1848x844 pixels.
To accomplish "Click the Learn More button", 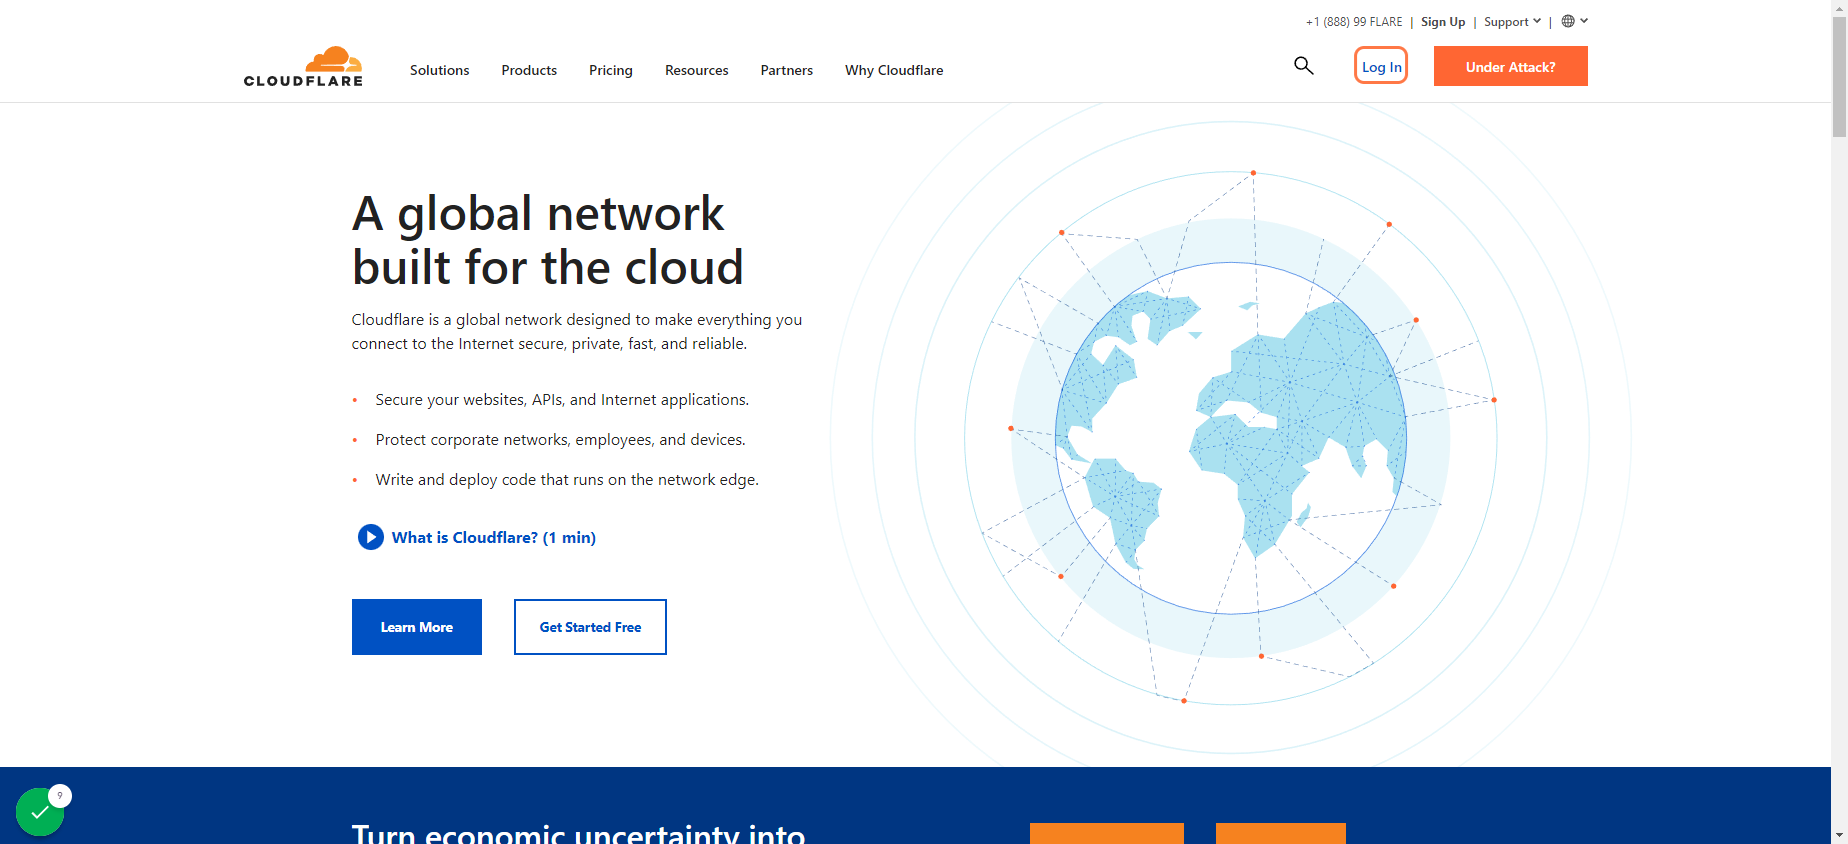I will coord(417,627).
